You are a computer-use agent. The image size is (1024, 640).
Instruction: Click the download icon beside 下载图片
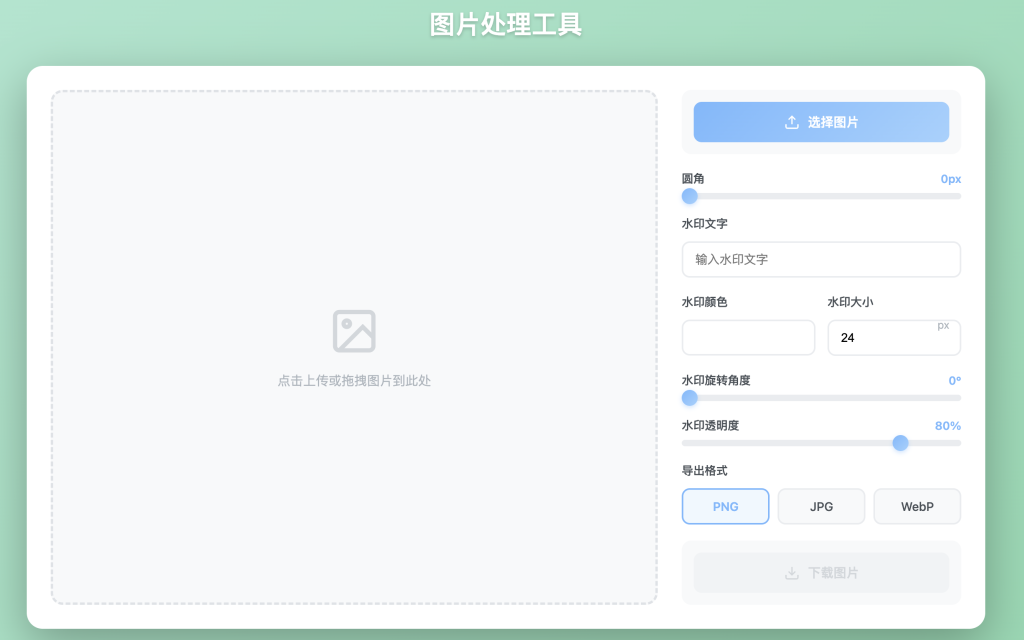(x=791, y=573)
